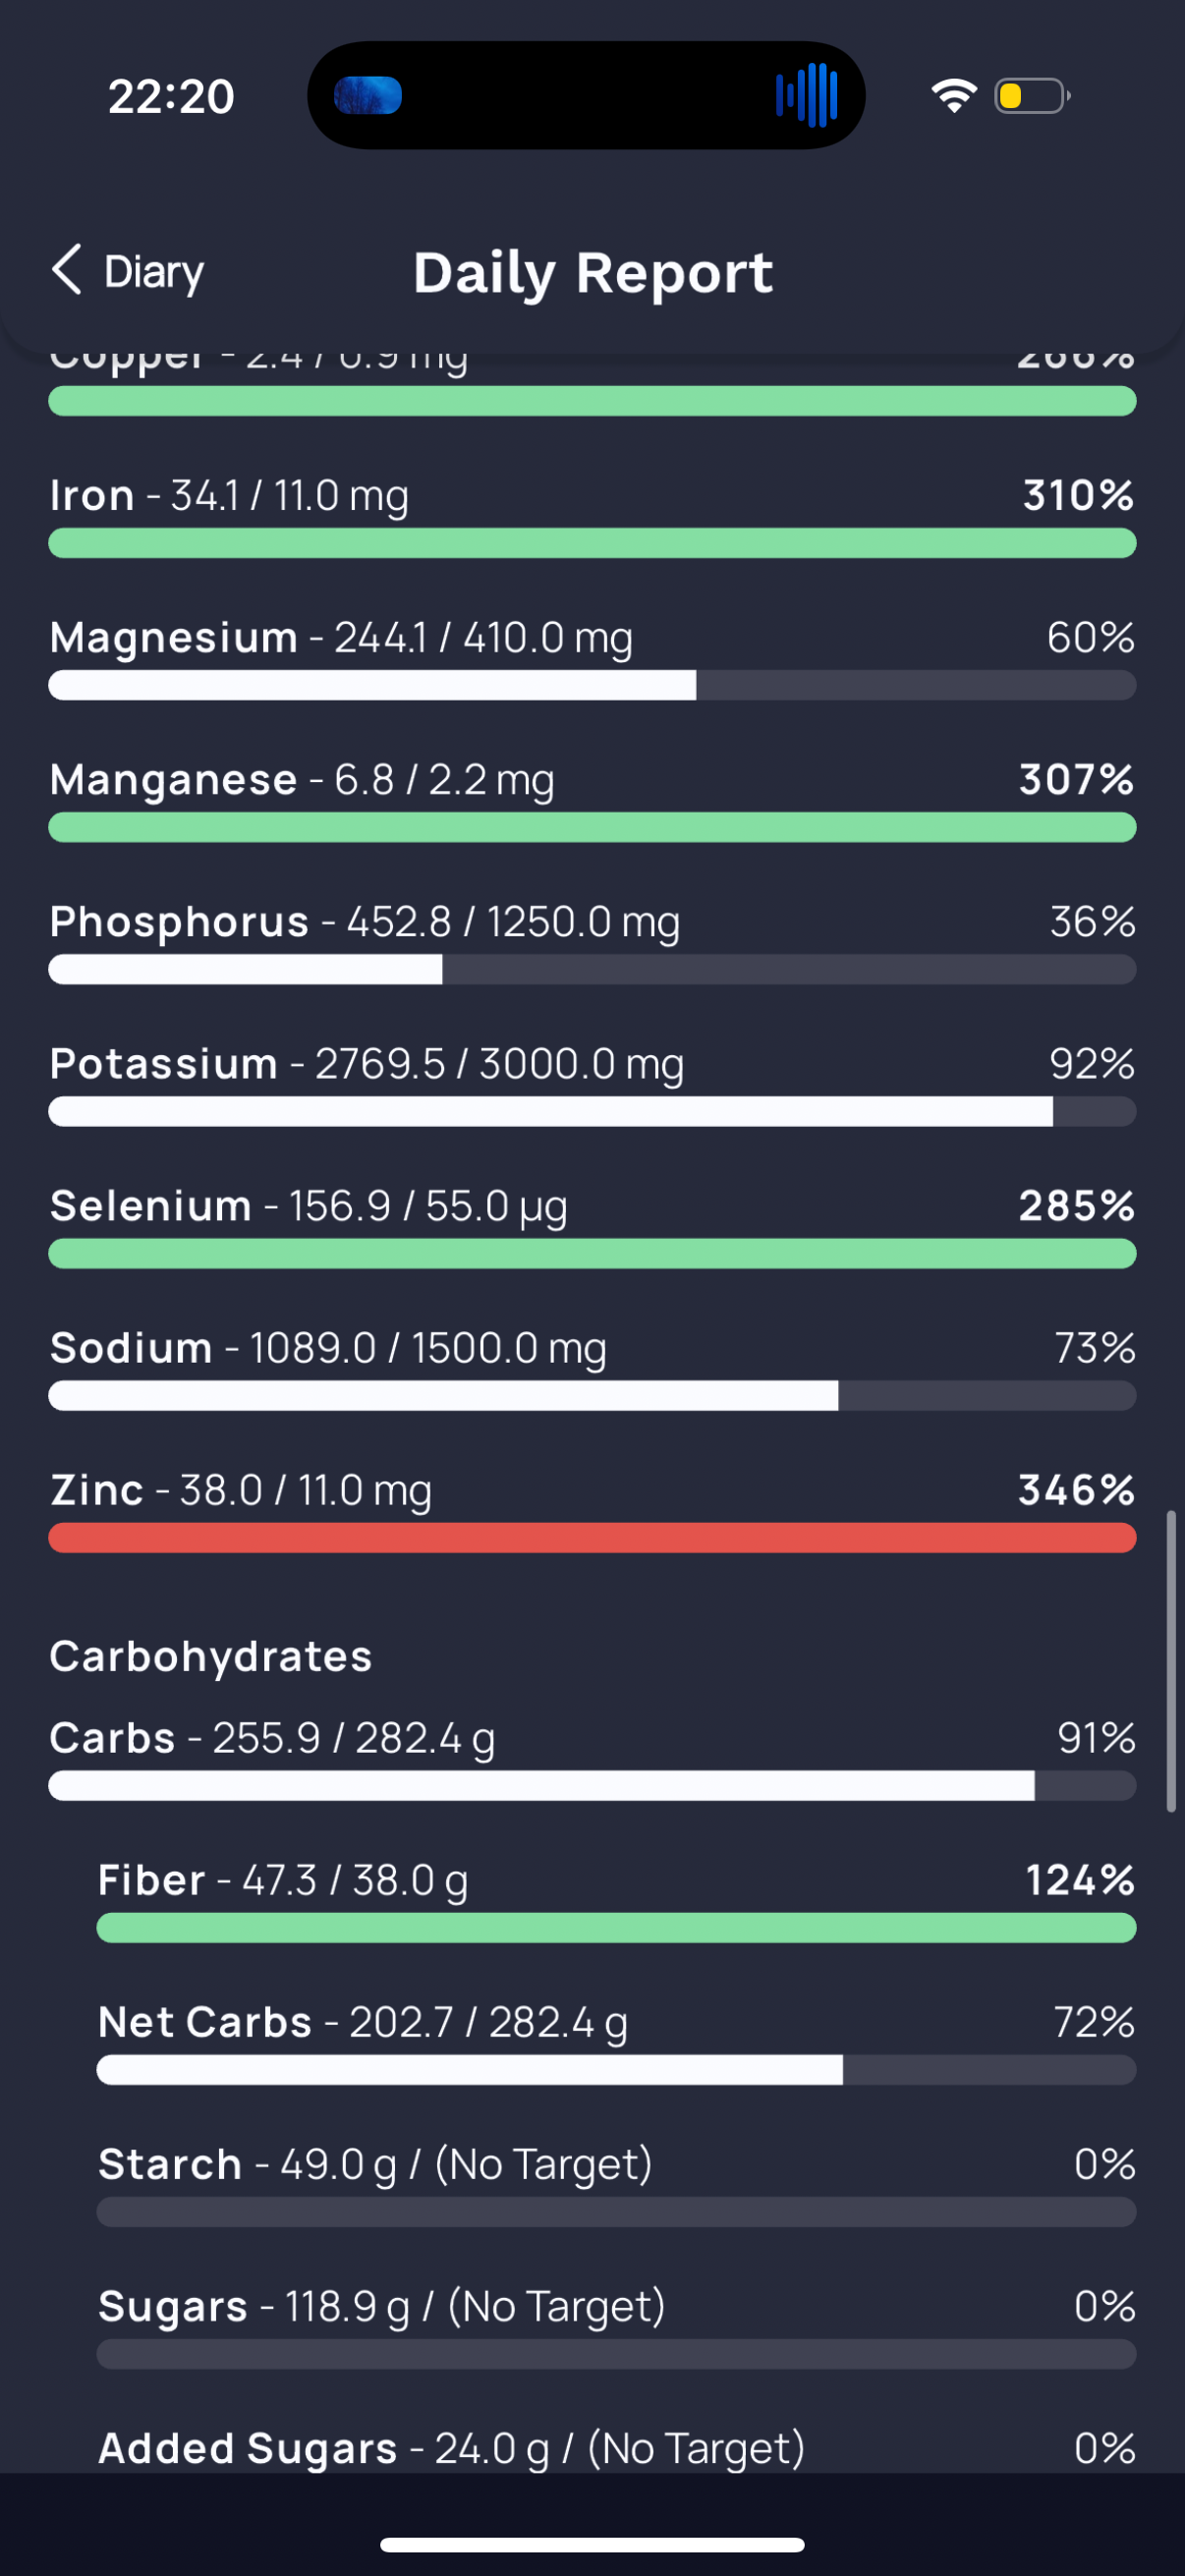Select the Magnesium 60% progress bar

click(x=592, y=685)
